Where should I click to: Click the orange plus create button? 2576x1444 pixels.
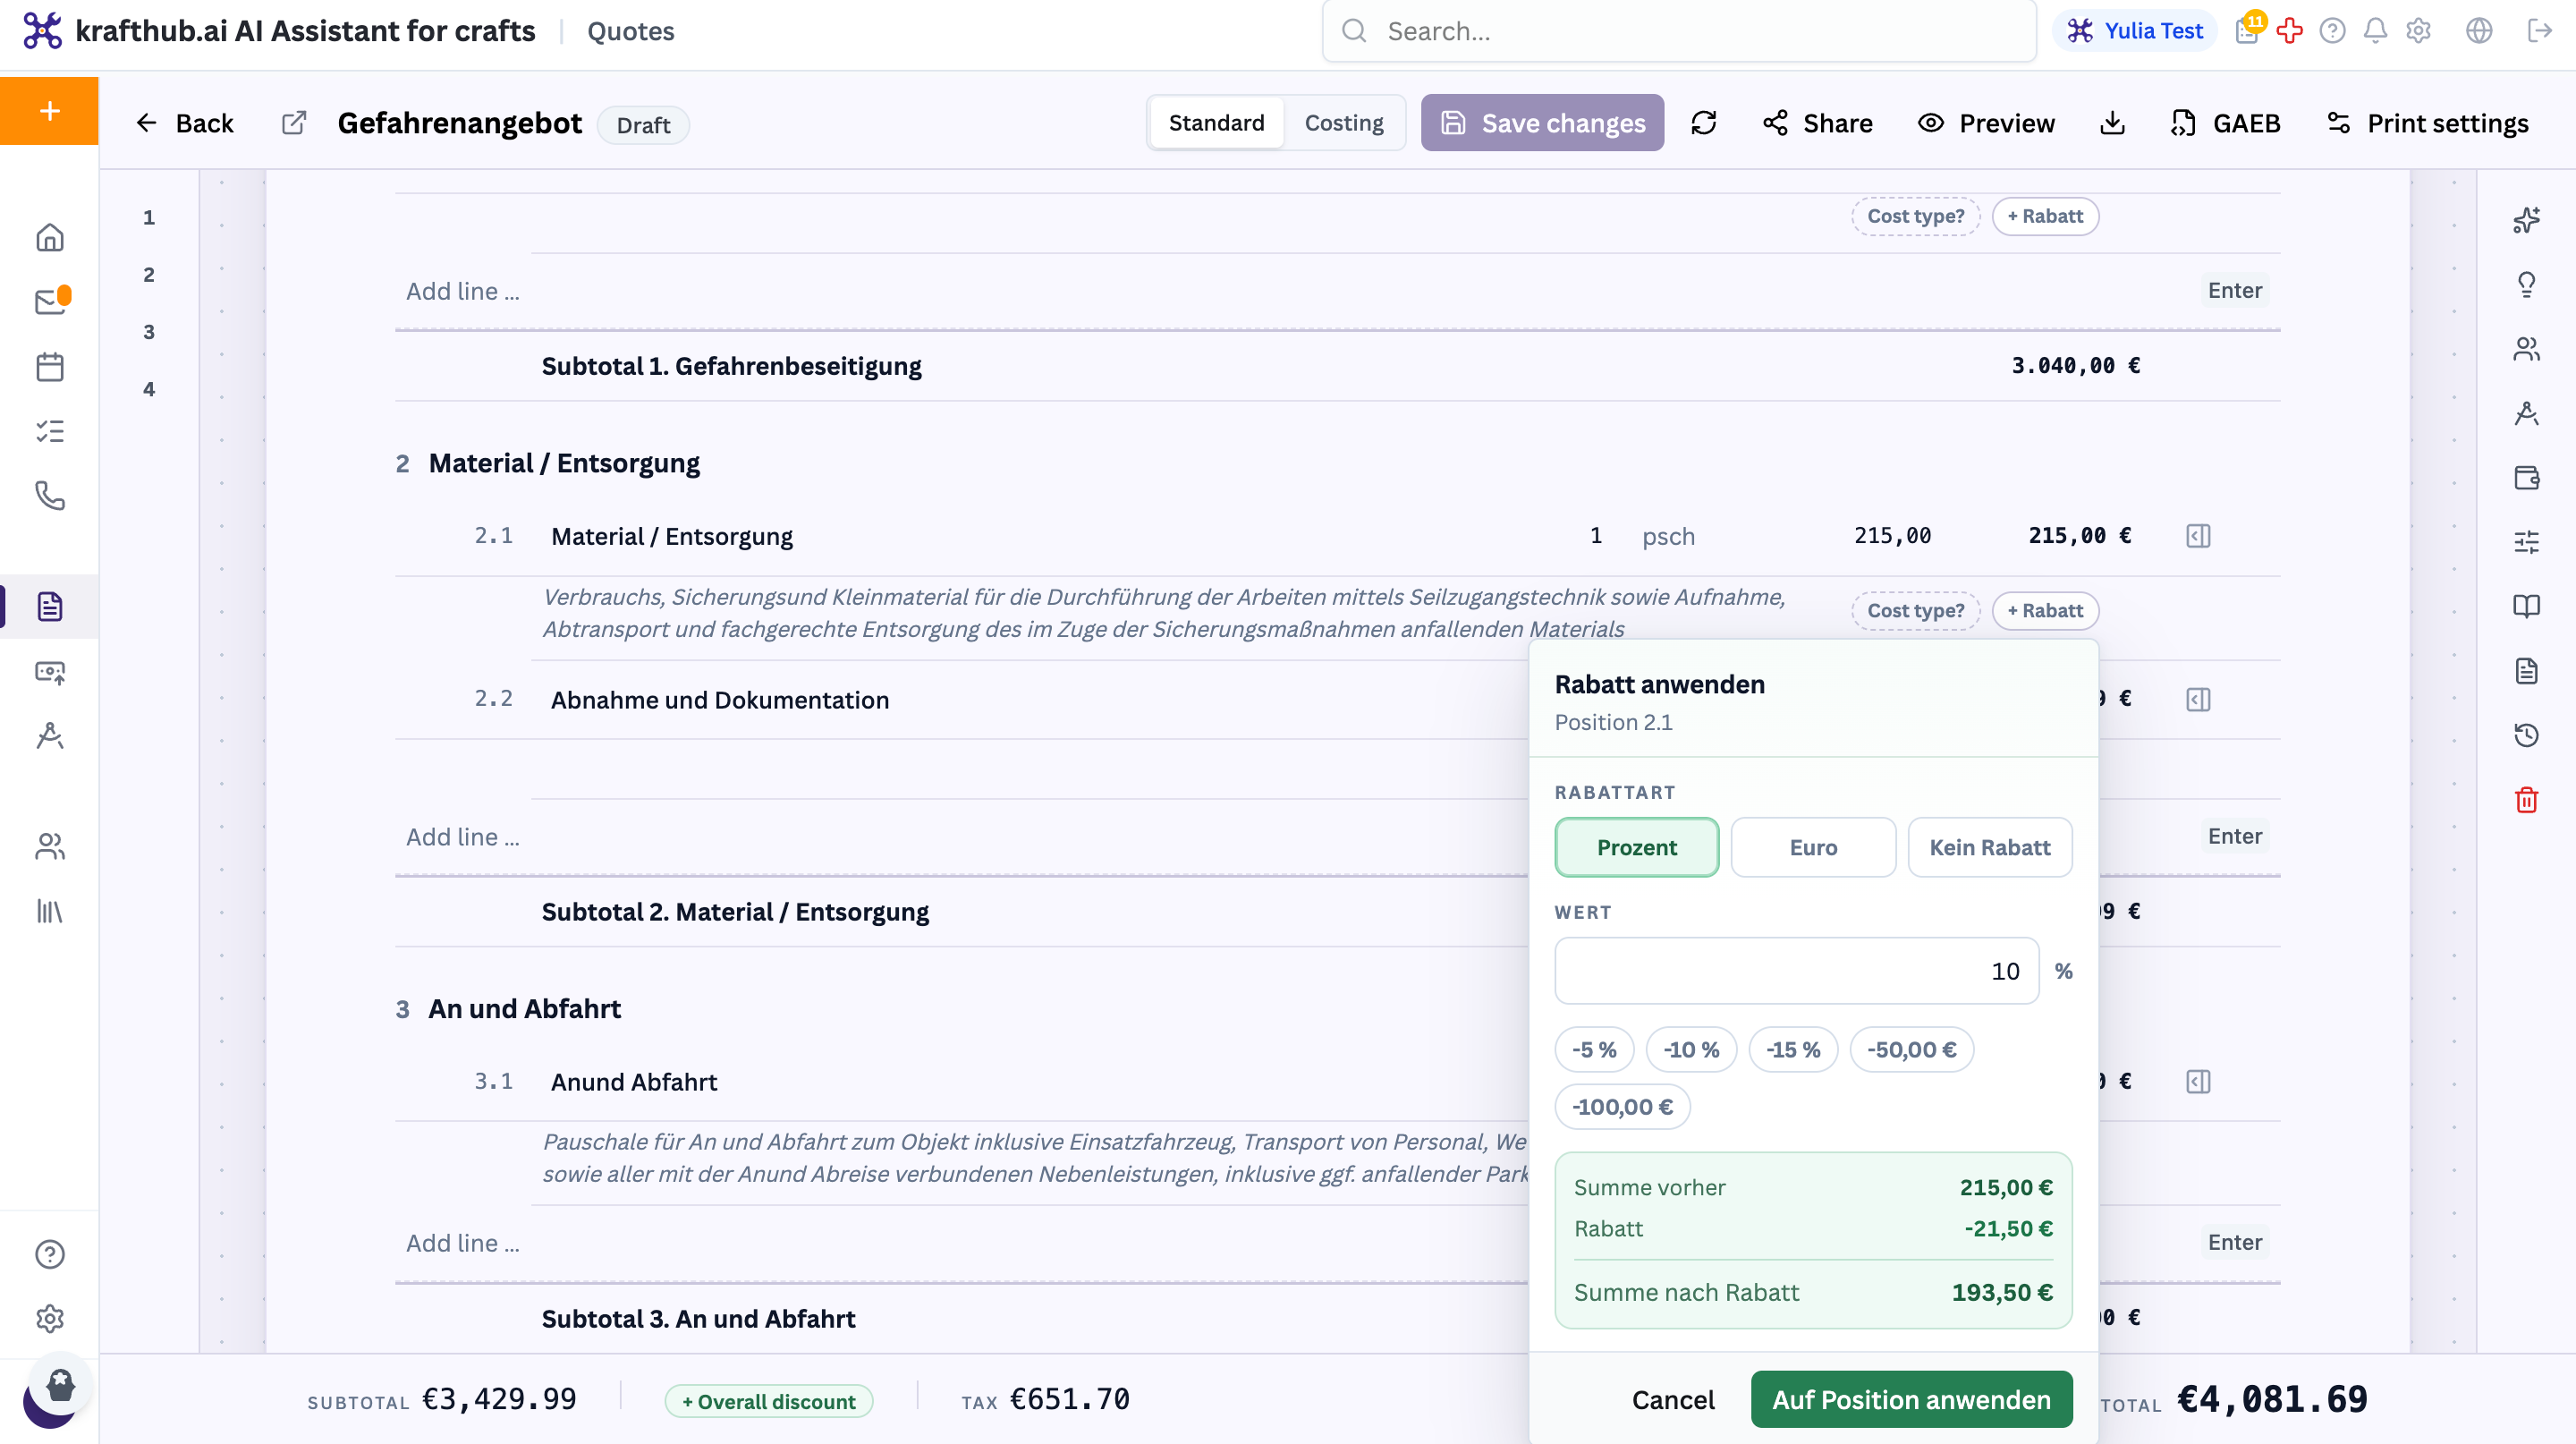tap(49, 111)
